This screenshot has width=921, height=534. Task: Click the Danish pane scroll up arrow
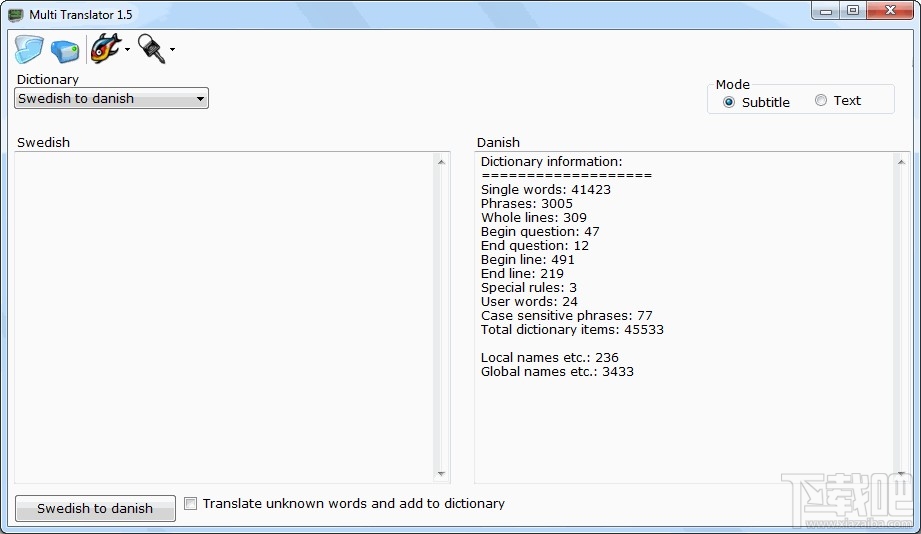coord(901,162)
